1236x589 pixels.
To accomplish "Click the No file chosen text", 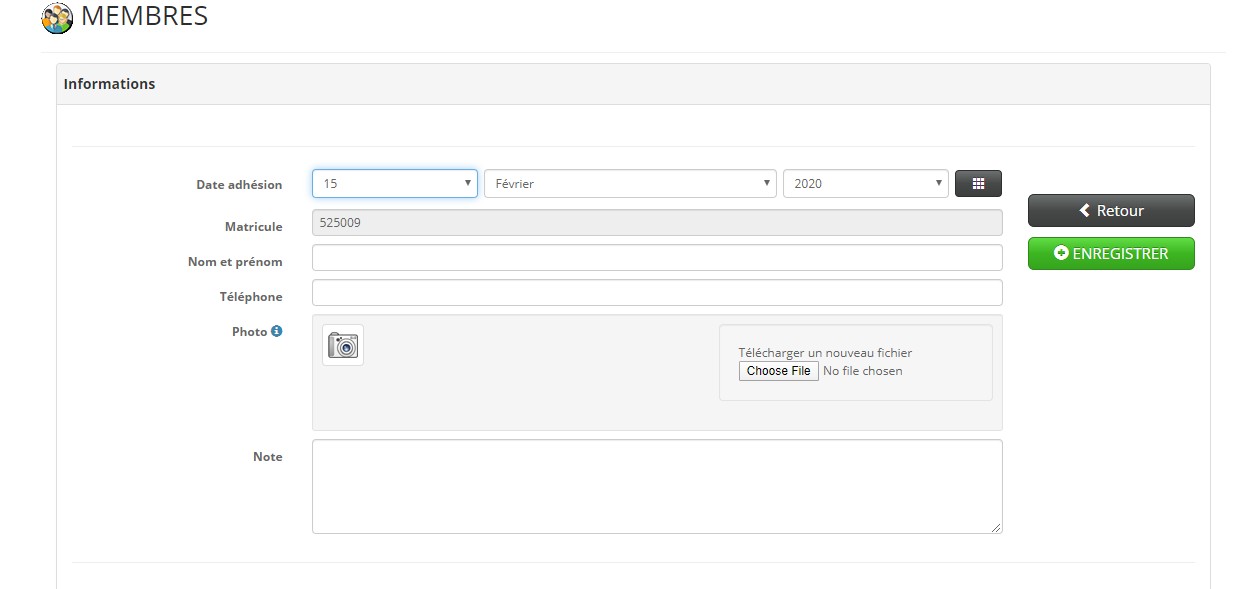I will click(x=863, y=371).
